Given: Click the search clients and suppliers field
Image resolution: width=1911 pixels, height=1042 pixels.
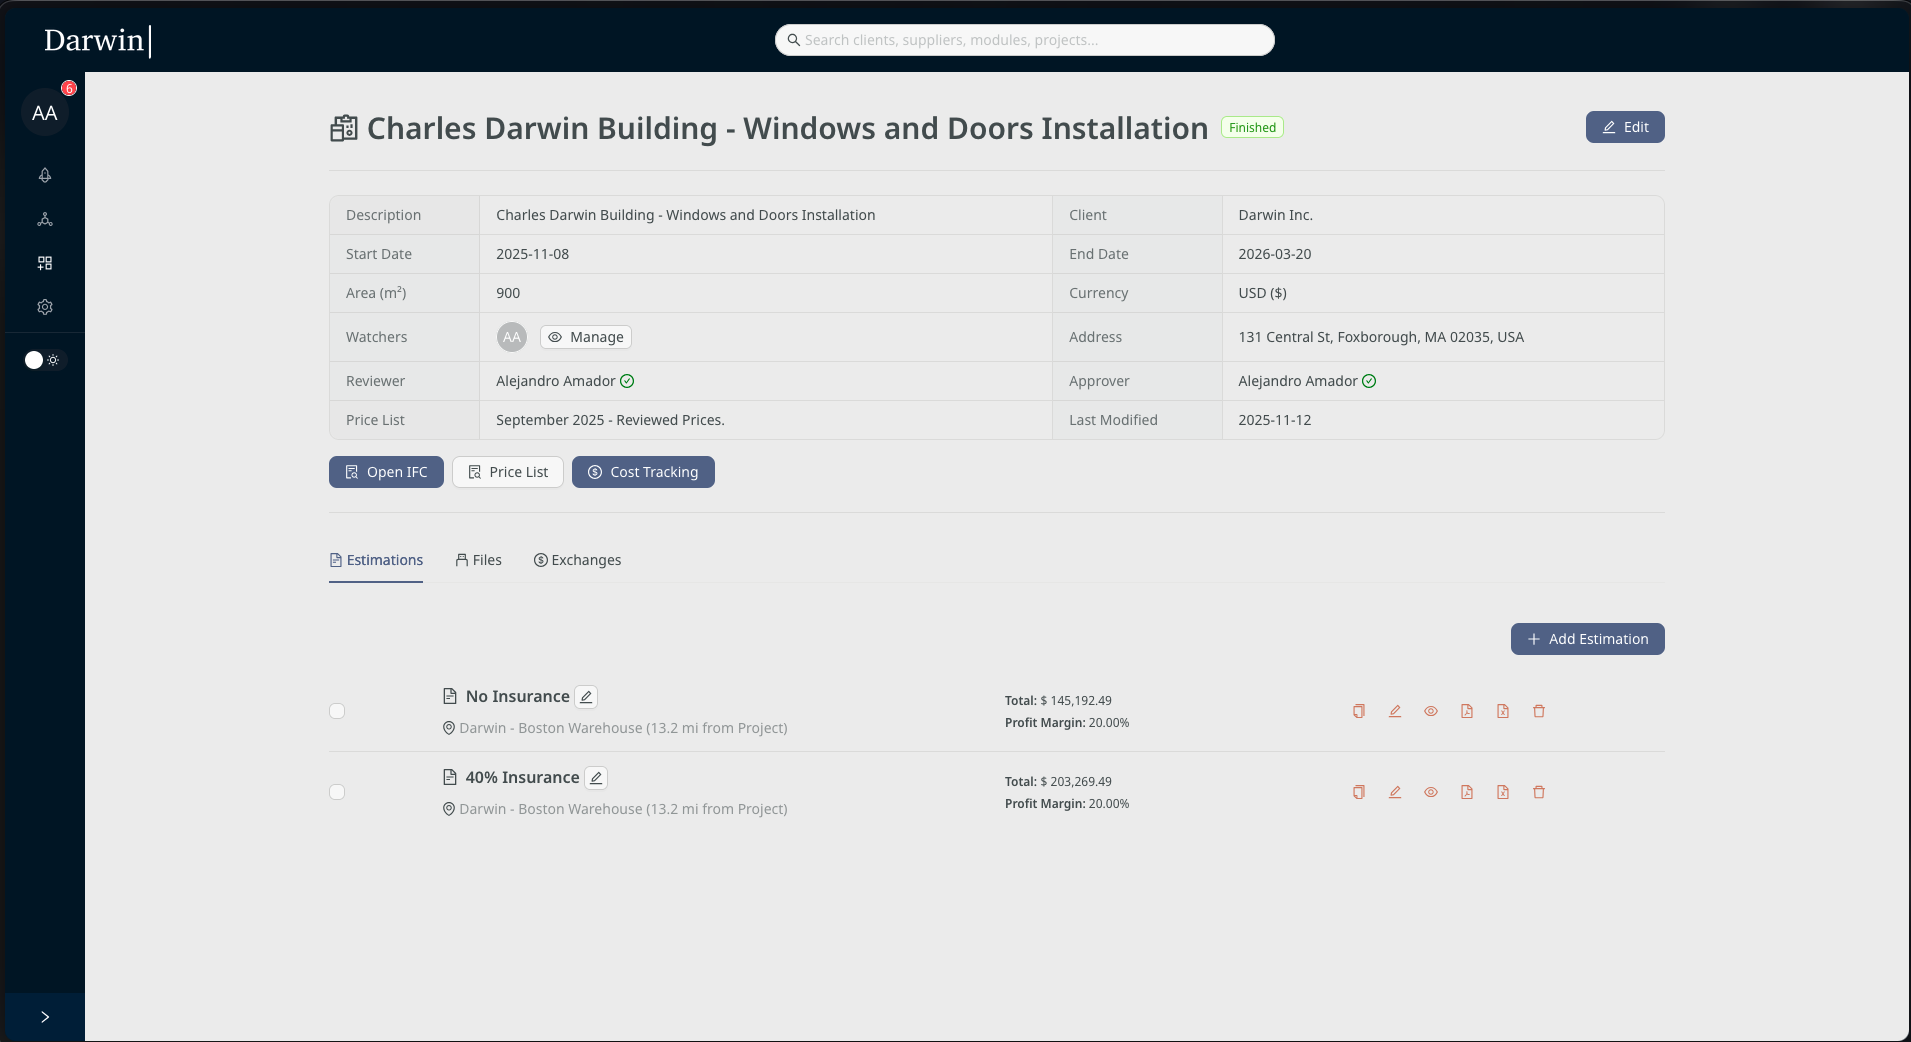Looking at the screenshot, I should [x=1024, y=40].
